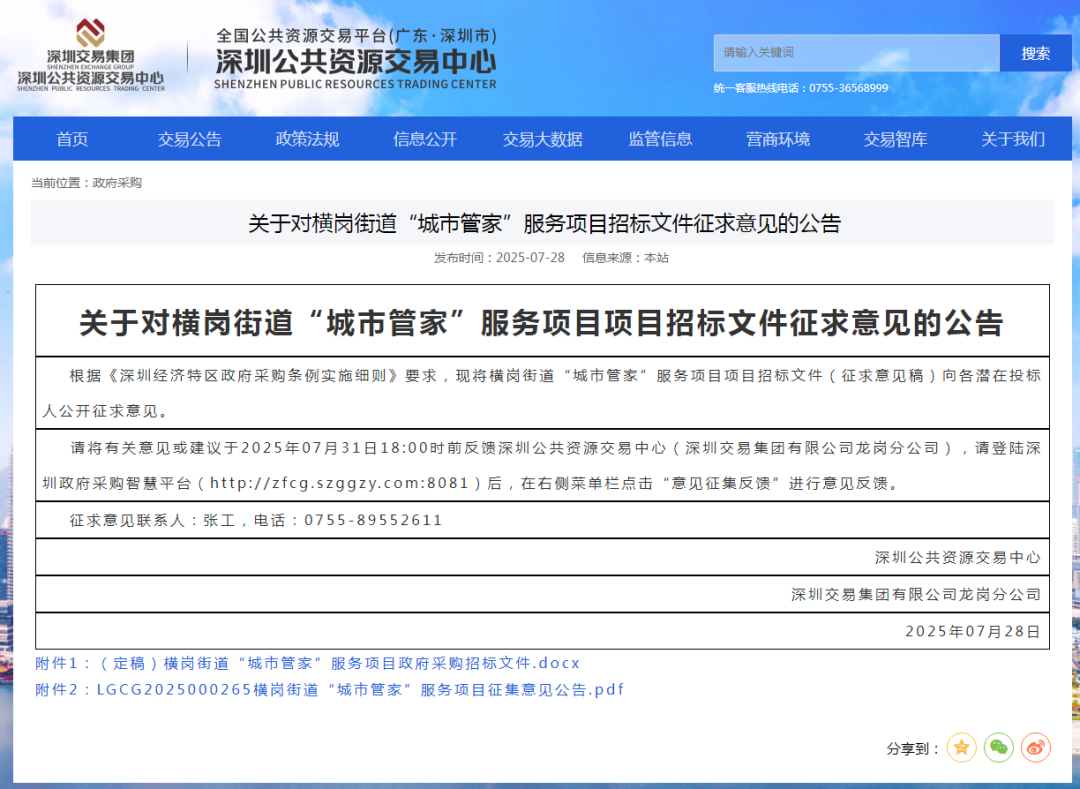Open the 营商环境 menu item

[778, 139]
